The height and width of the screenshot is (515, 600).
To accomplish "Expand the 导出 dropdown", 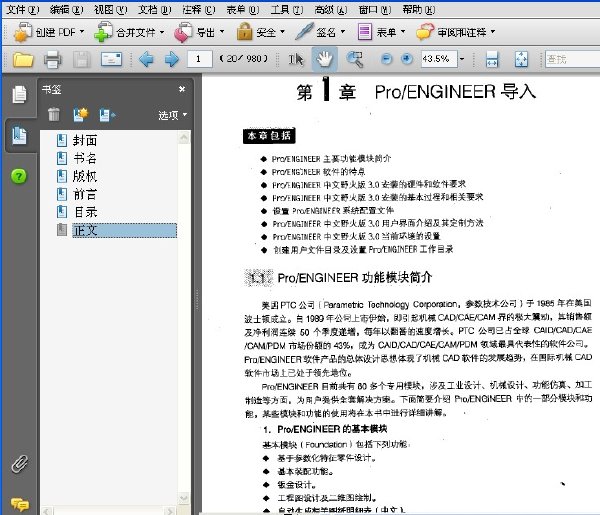I will (222, 32).
